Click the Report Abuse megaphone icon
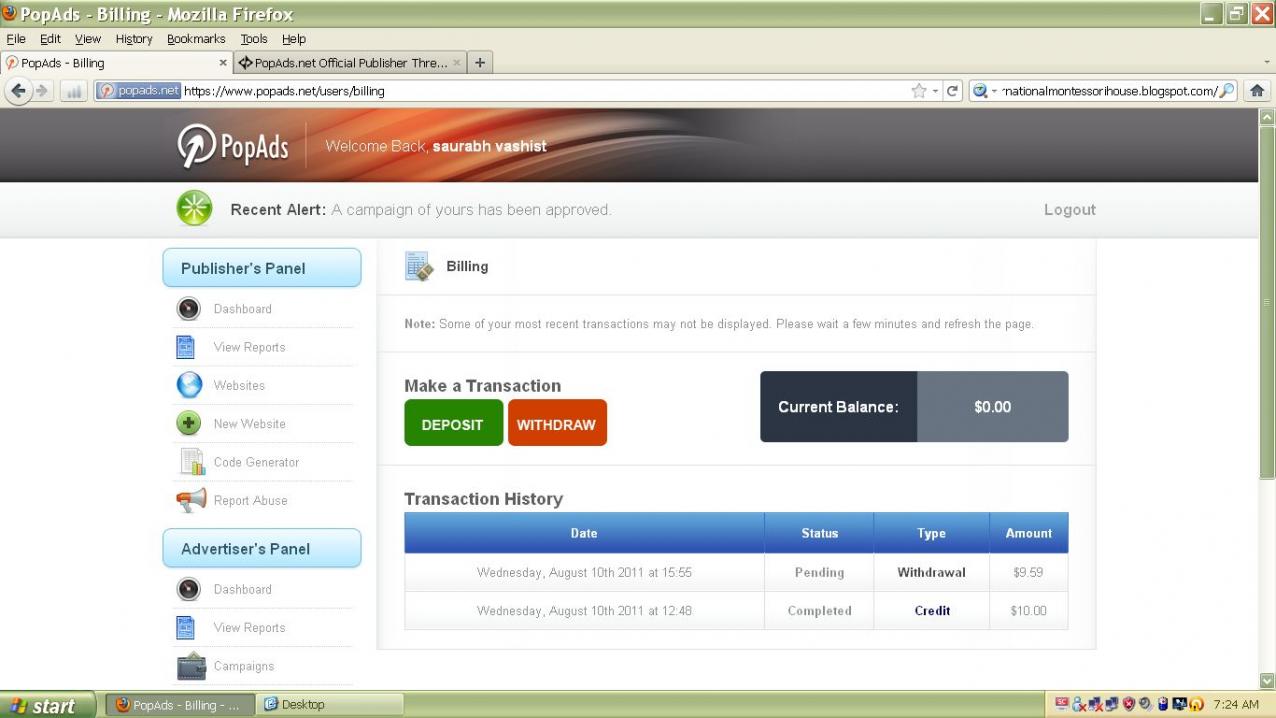The image size is (1276, 718). pyautogui.click(x=191, y=500)
